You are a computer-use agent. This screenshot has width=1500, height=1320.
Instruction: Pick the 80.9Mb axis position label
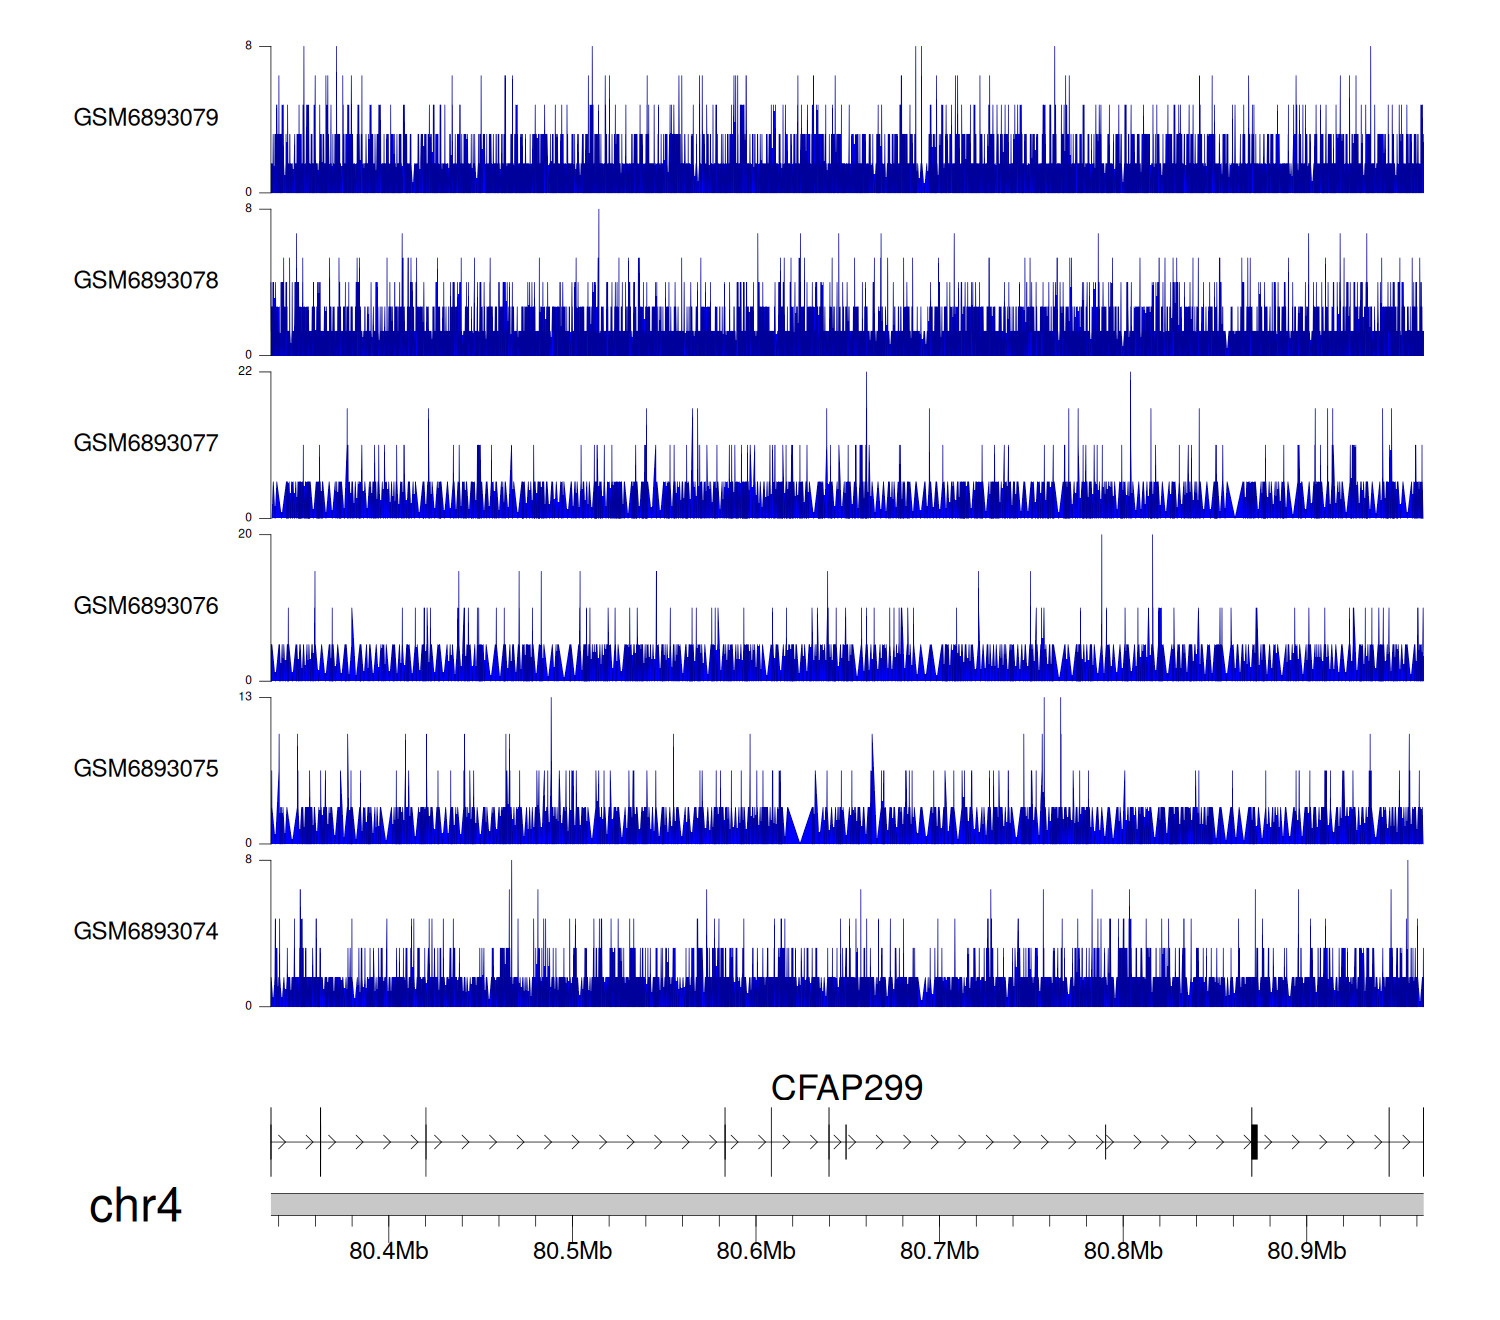(1306, 1251)
